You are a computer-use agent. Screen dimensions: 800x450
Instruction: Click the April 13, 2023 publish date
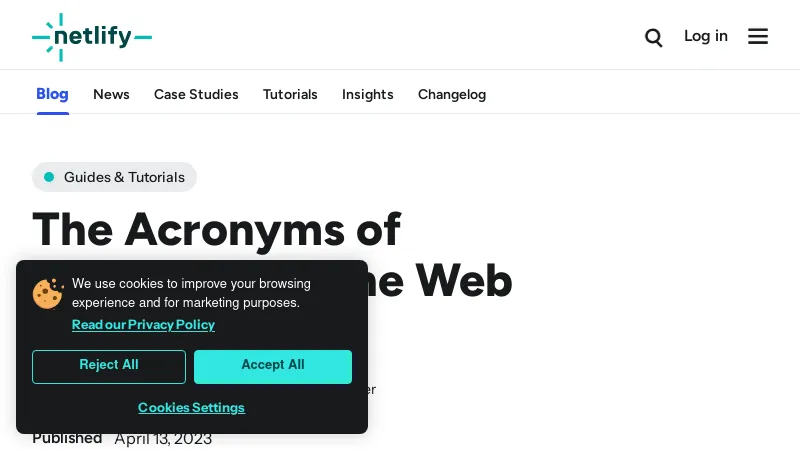coord(163,439)
